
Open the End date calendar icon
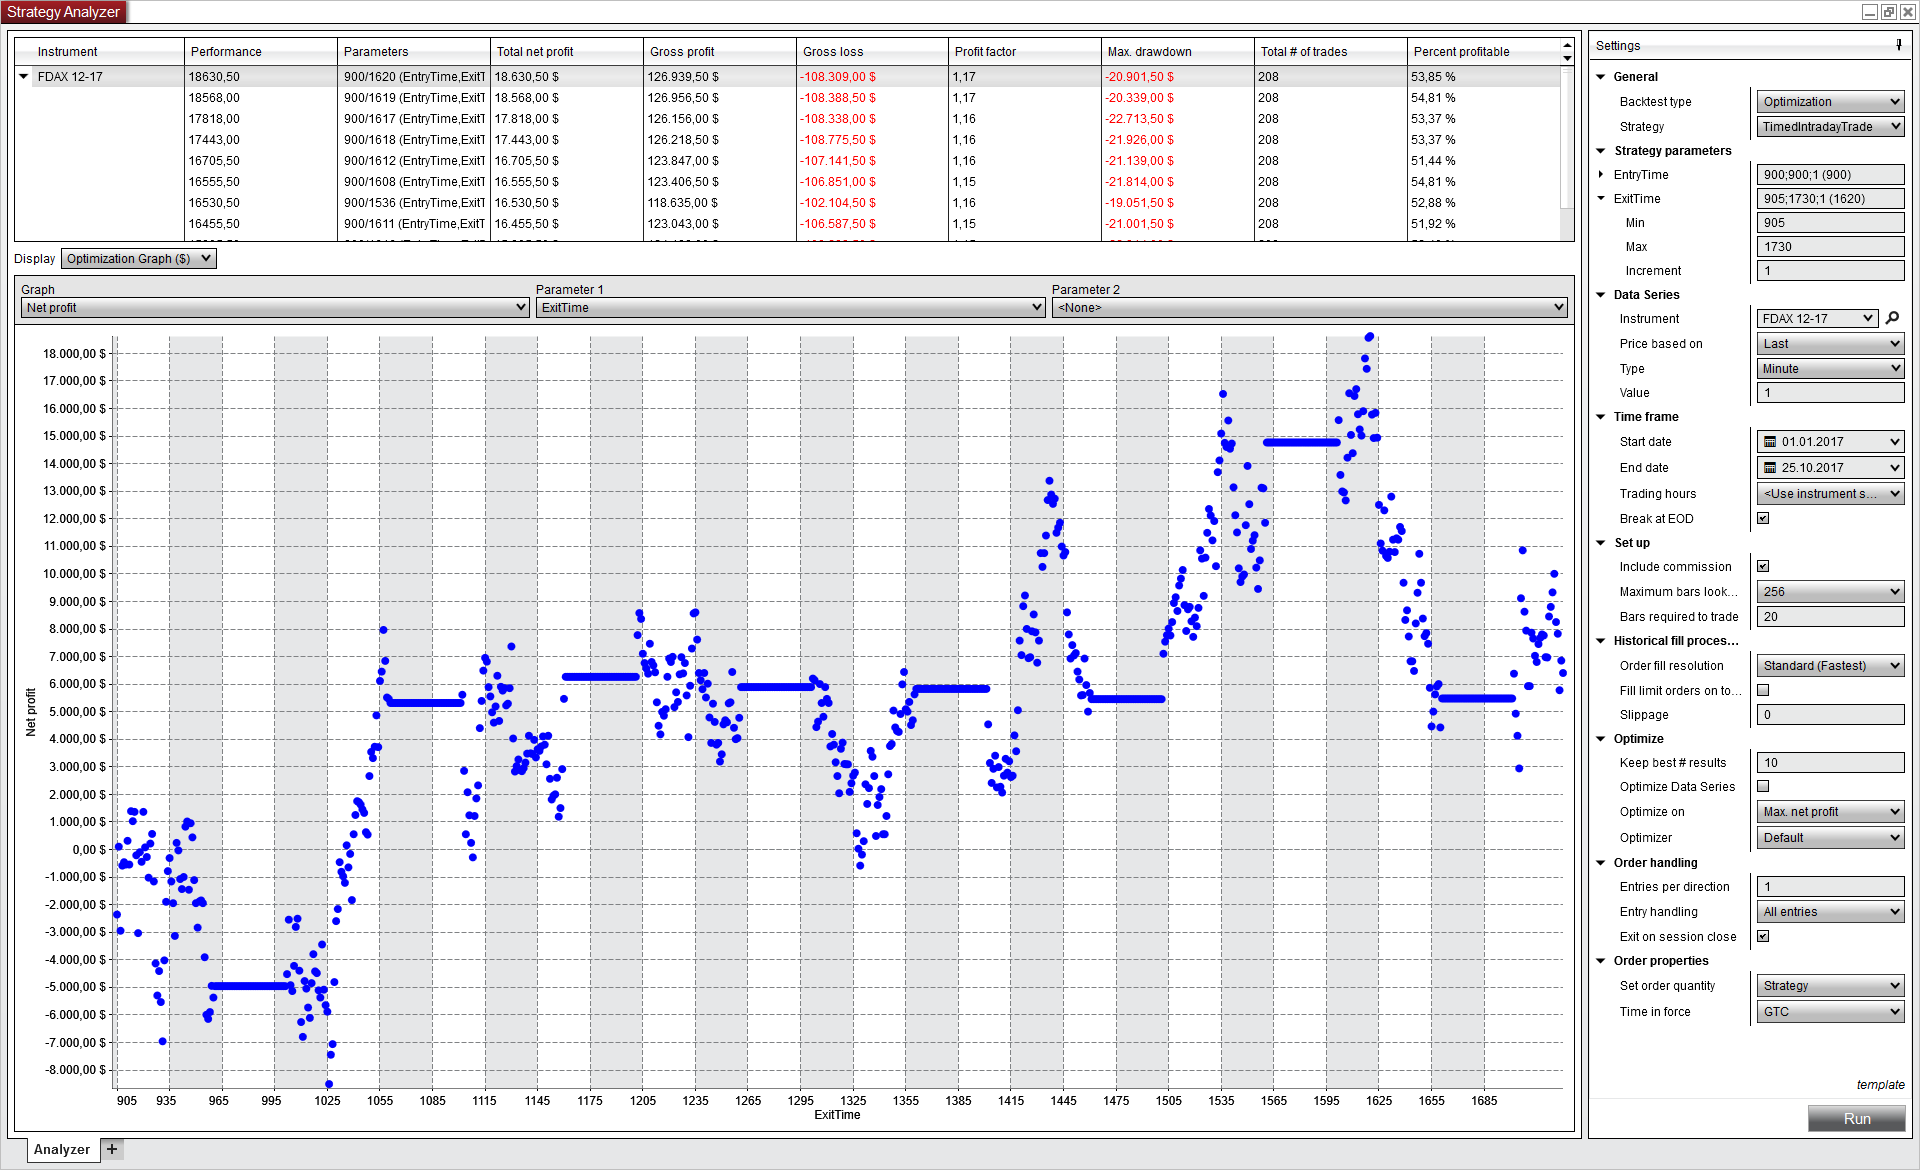(1769, 468)
